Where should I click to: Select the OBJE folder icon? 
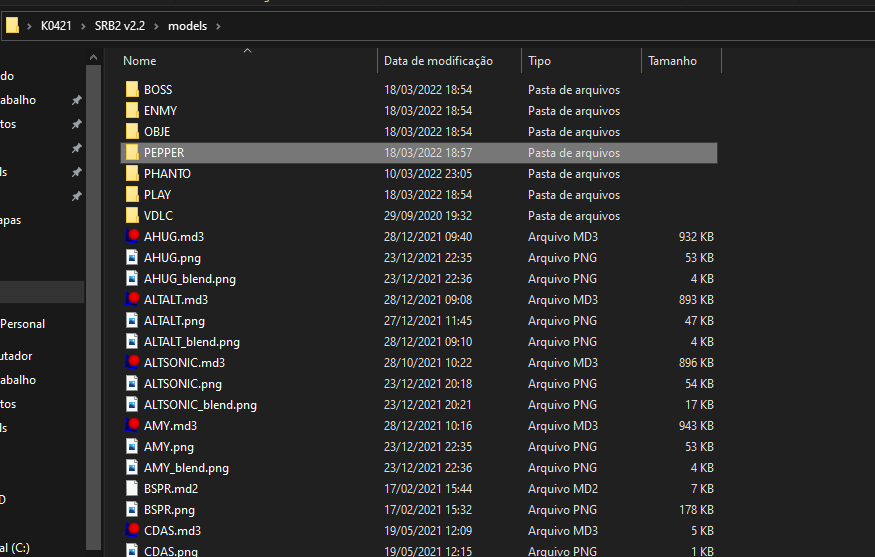coord(132,132)
